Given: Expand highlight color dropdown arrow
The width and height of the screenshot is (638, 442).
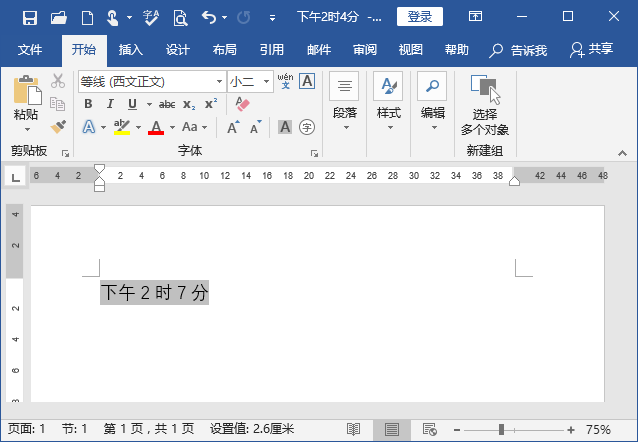Looking at the screenshot, I should (138, 127).
